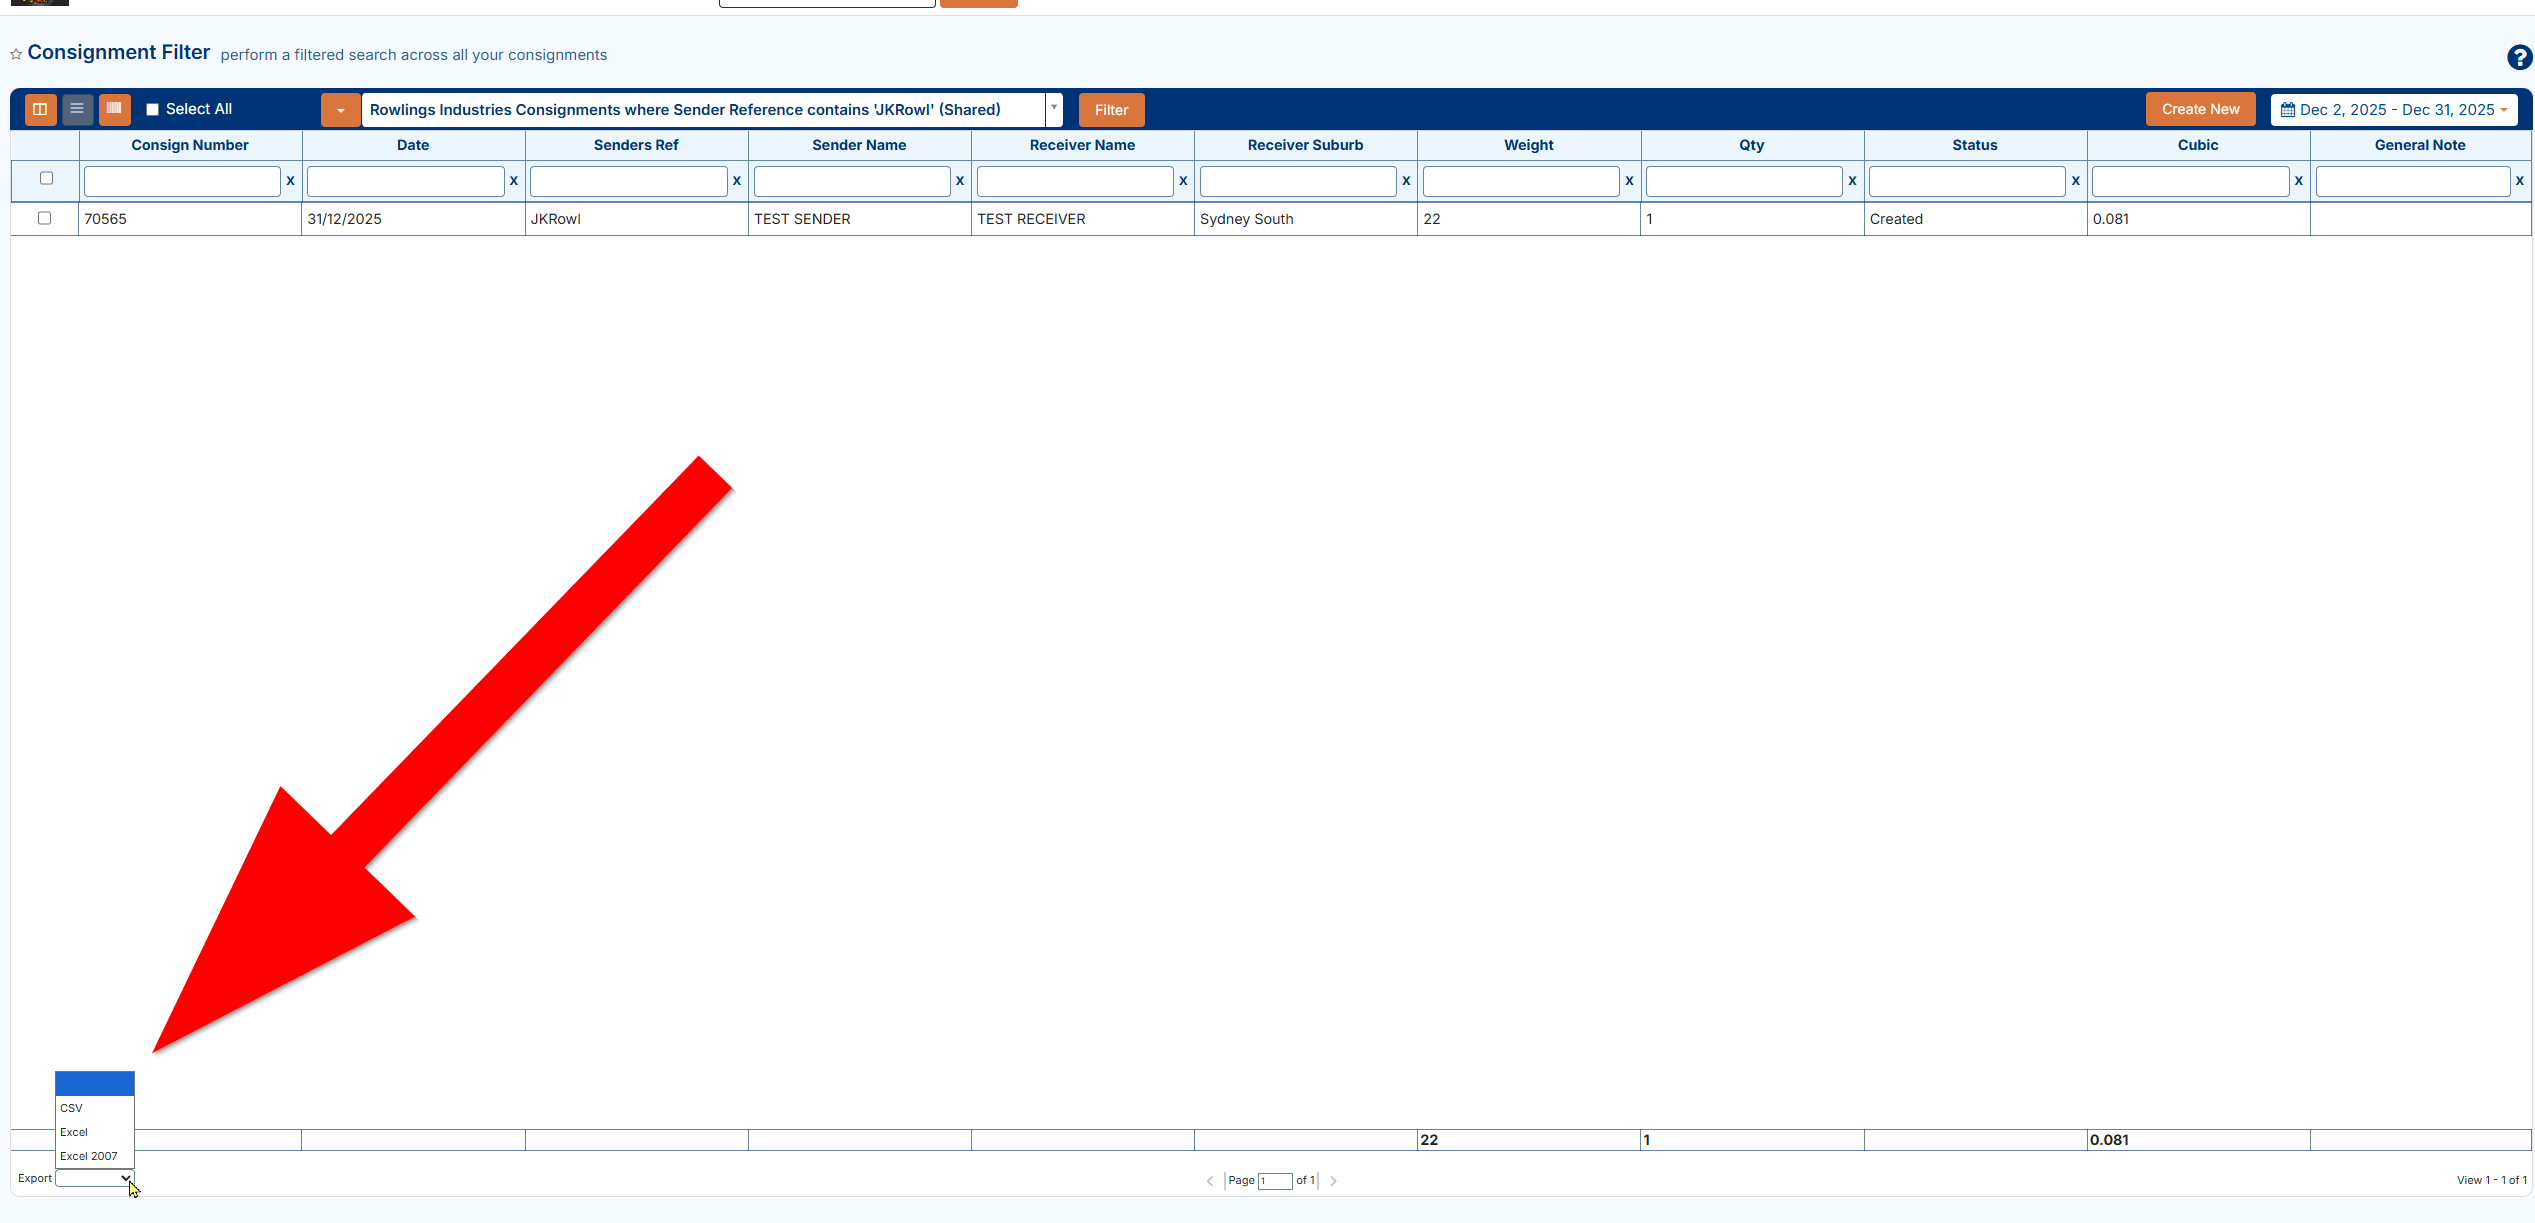Select the checkbox for consignment 70565
The image size is (2535, 1223).
click(44, 218)
